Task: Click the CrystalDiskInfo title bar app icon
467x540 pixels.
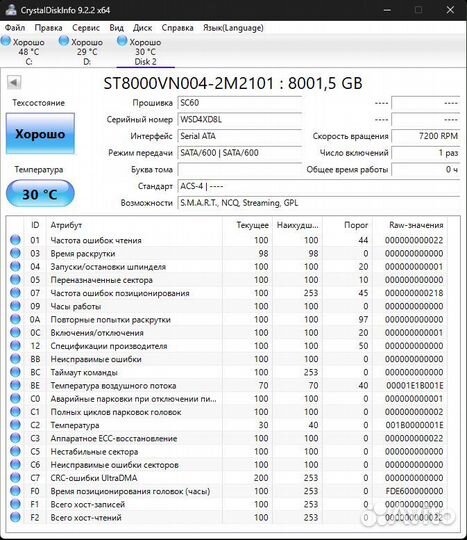Action: tap(10, 10)
